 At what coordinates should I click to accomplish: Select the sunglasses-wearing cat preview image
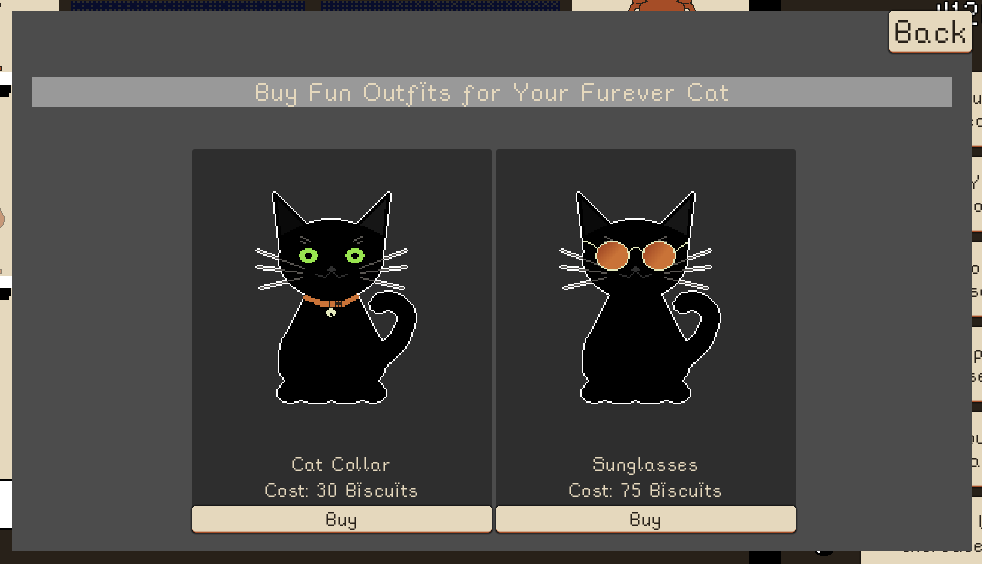pos(640,297)
